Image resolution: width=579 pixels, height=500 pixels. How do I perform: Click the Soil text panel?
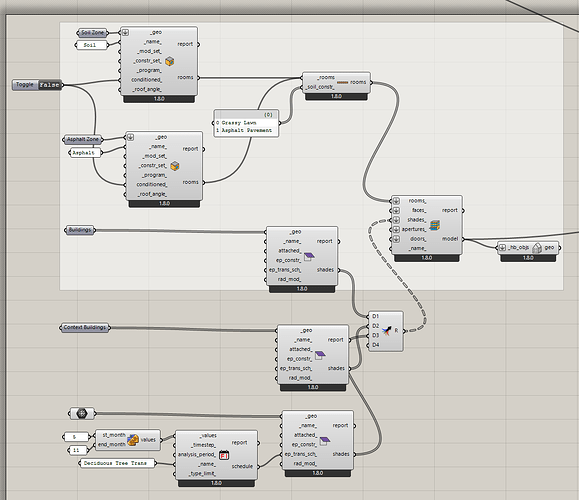click(x=91, y=45)
